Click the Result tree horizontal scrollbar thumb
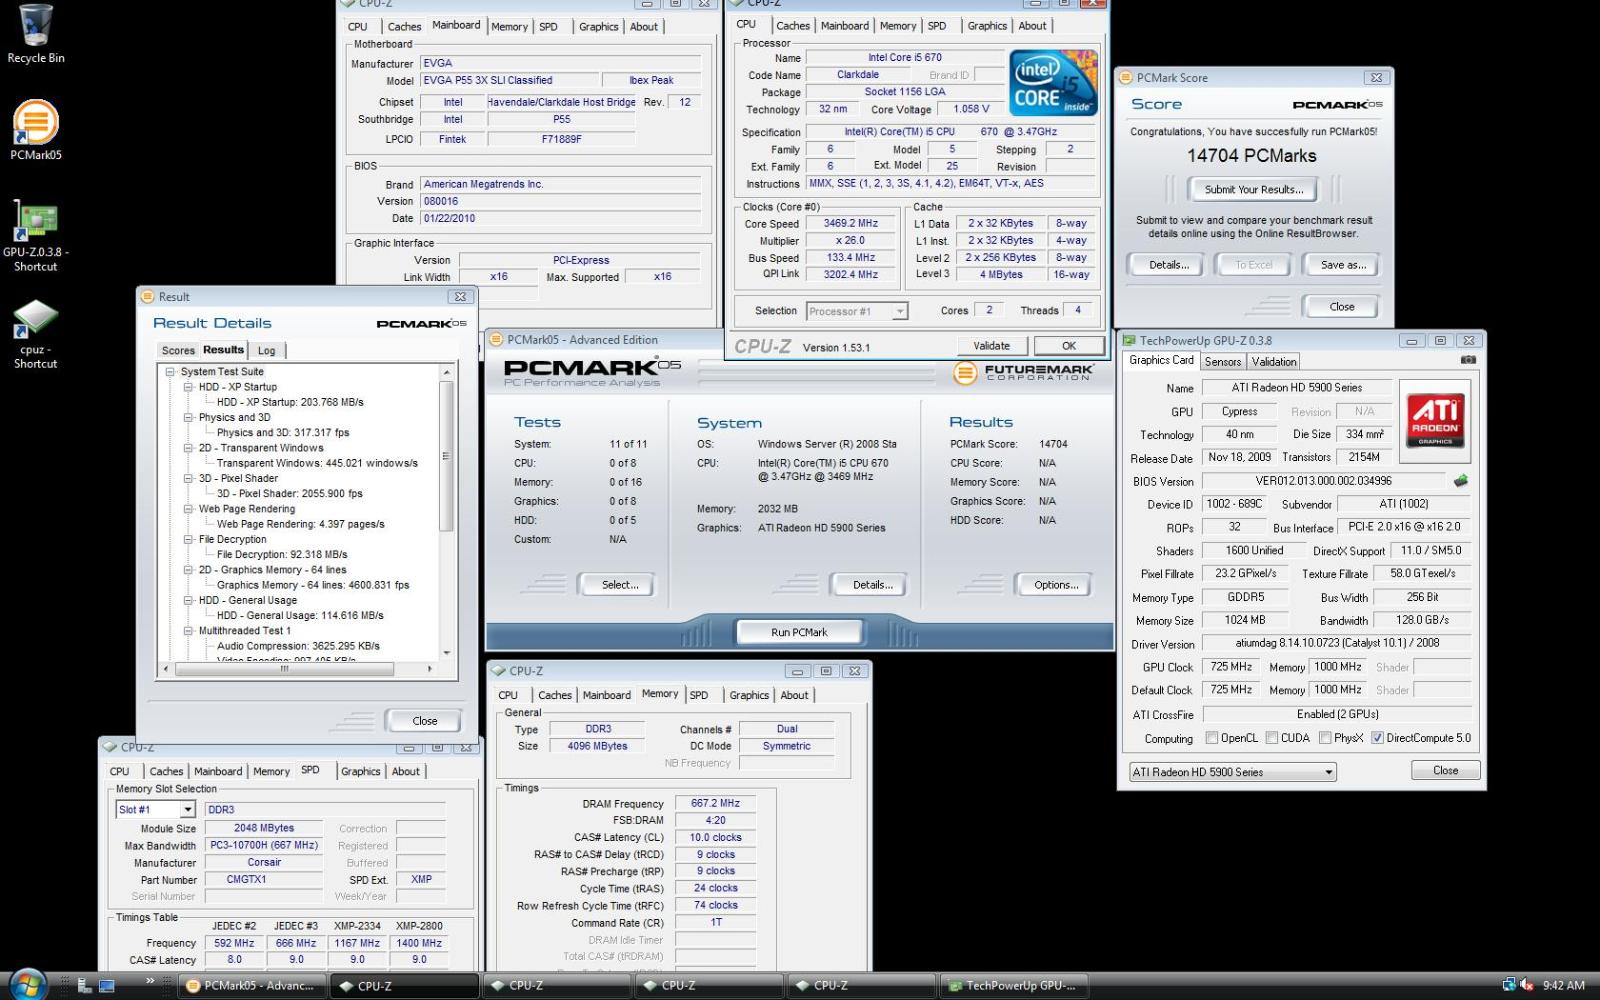This screenshot has height=1000, width=1600. [284, 669]
